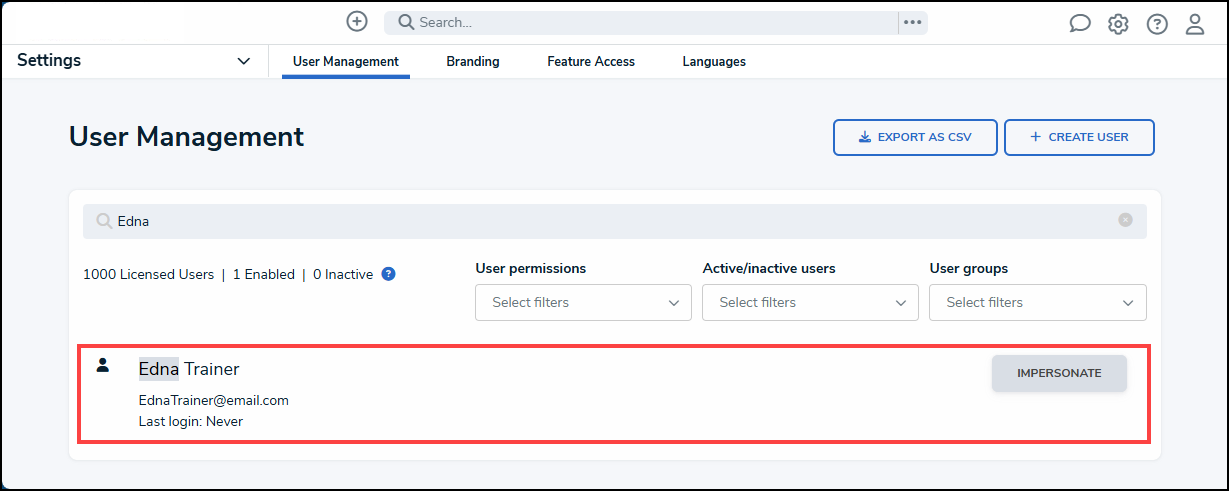Click the Export as CSV button
The height and width of the screenshot is (491, 1229).
(915, 138)
